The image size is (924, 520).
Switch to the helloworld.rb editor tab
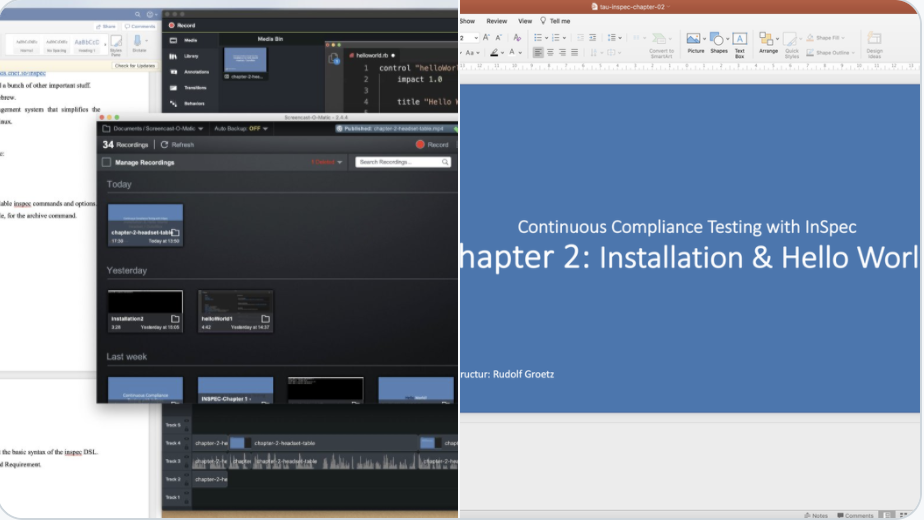(x=372, y=55)
